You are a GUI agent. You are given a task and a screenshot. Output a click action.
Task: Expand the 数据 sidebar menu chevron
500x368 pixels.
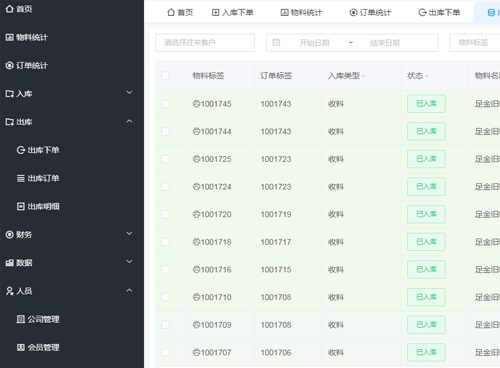(129, 261)
